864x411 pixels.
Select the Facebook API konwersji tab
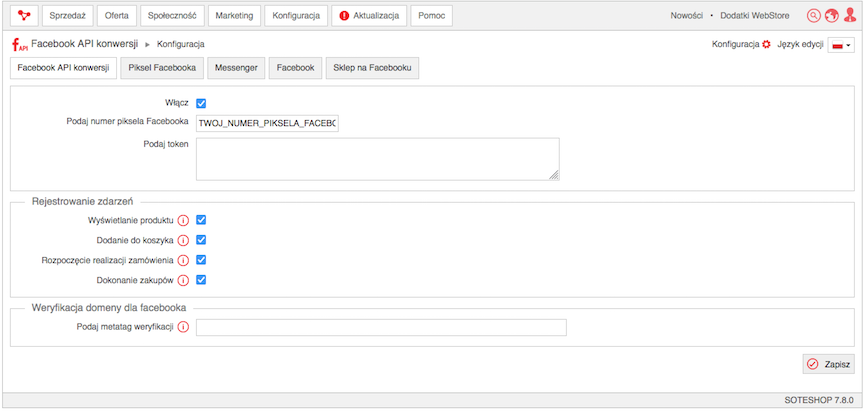(x=63, y=68)
